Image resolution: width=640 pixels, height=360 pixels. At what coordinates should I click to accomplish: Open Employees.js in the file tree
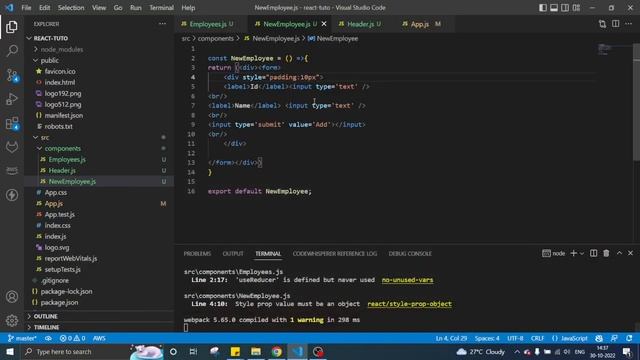click(100, 160)
